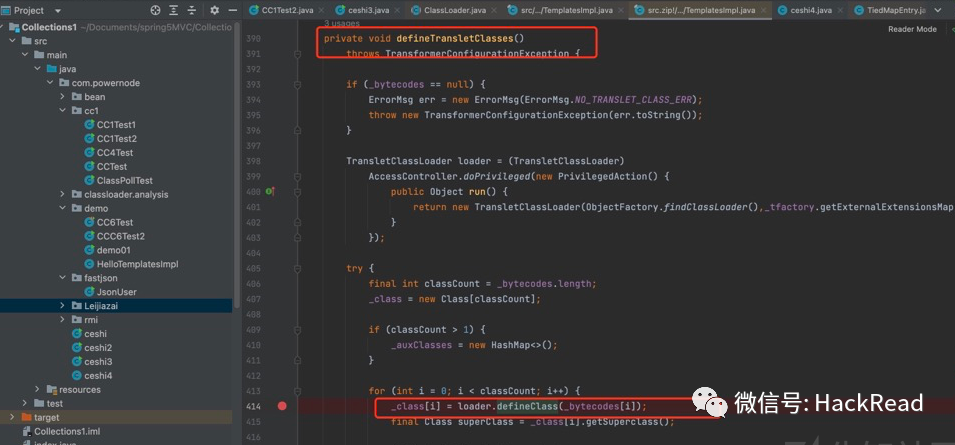Collapse the cc1 package
955x445 pixels.
click(62, 111)
